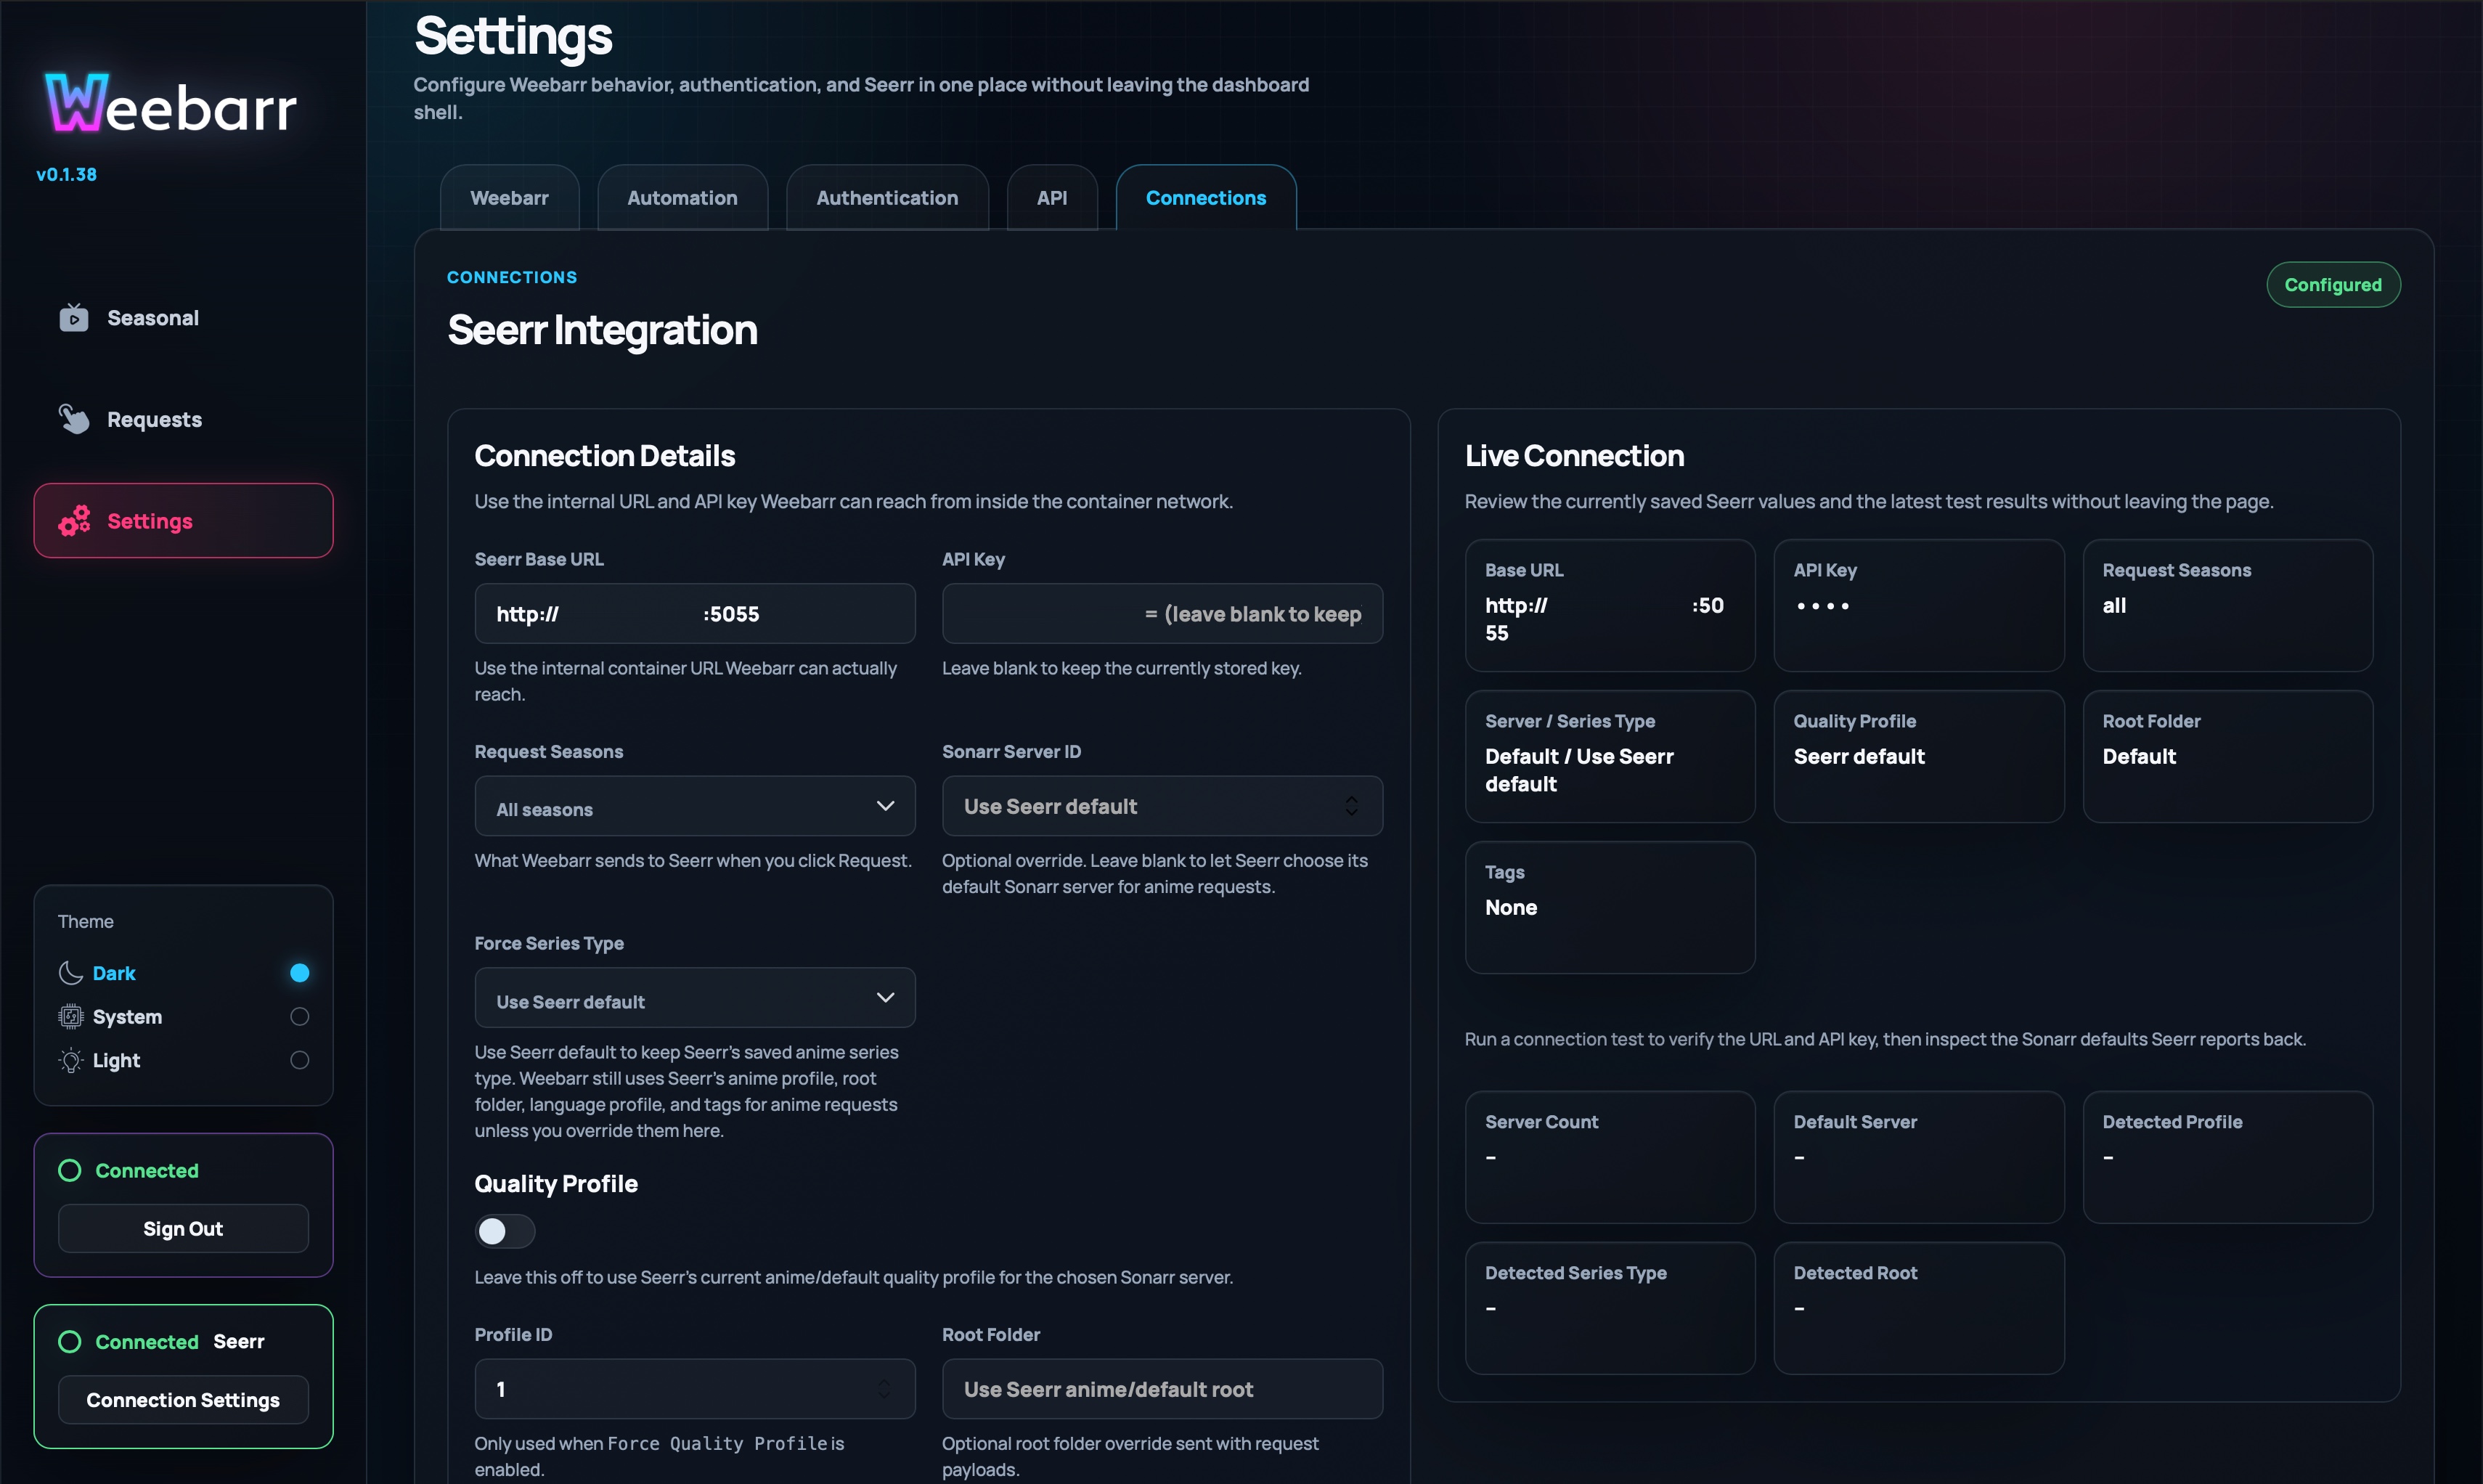Click the Seerr Connected status ring icon

tap(70, 1342)
